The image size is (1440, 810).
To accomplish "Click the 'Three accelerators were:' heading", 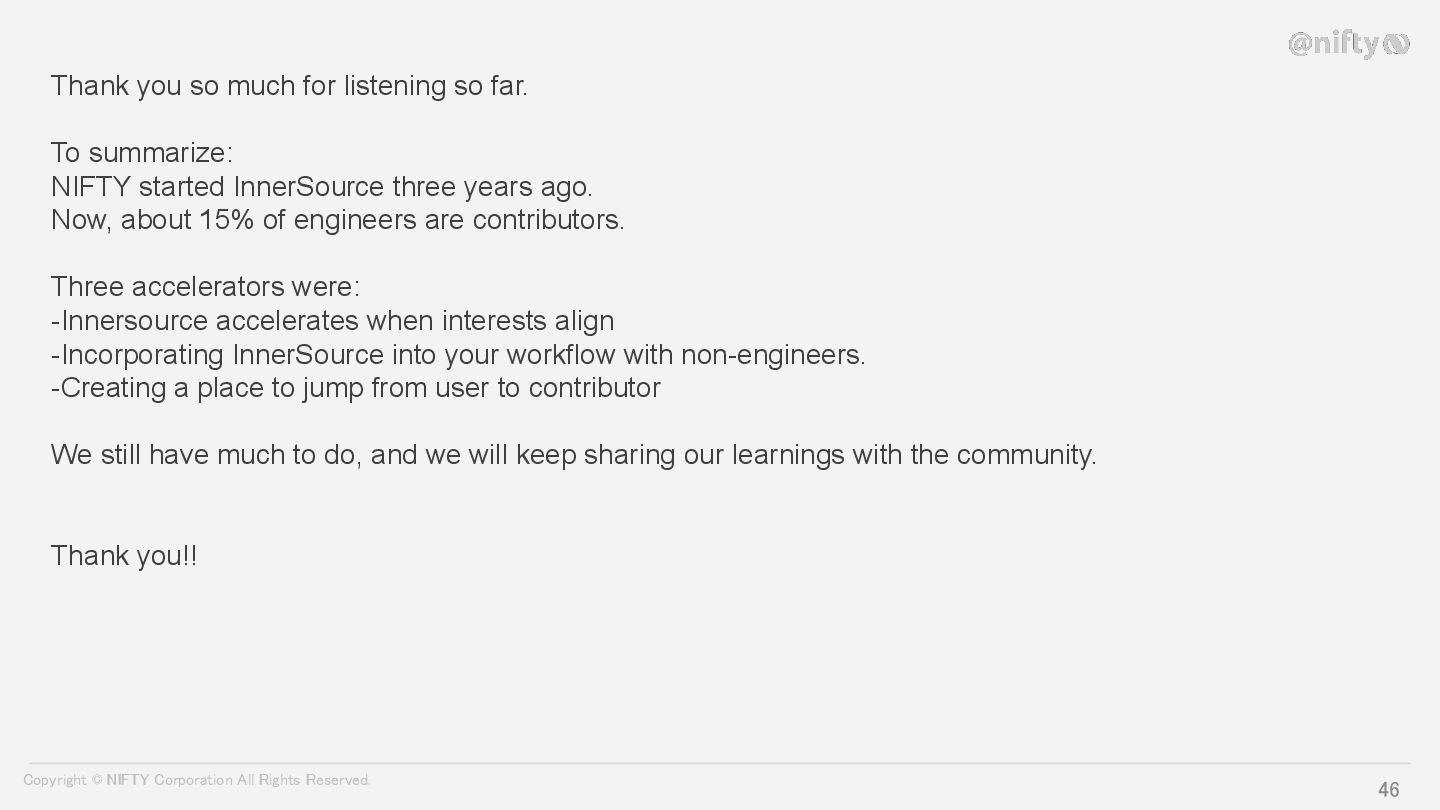I will (205, 287).
